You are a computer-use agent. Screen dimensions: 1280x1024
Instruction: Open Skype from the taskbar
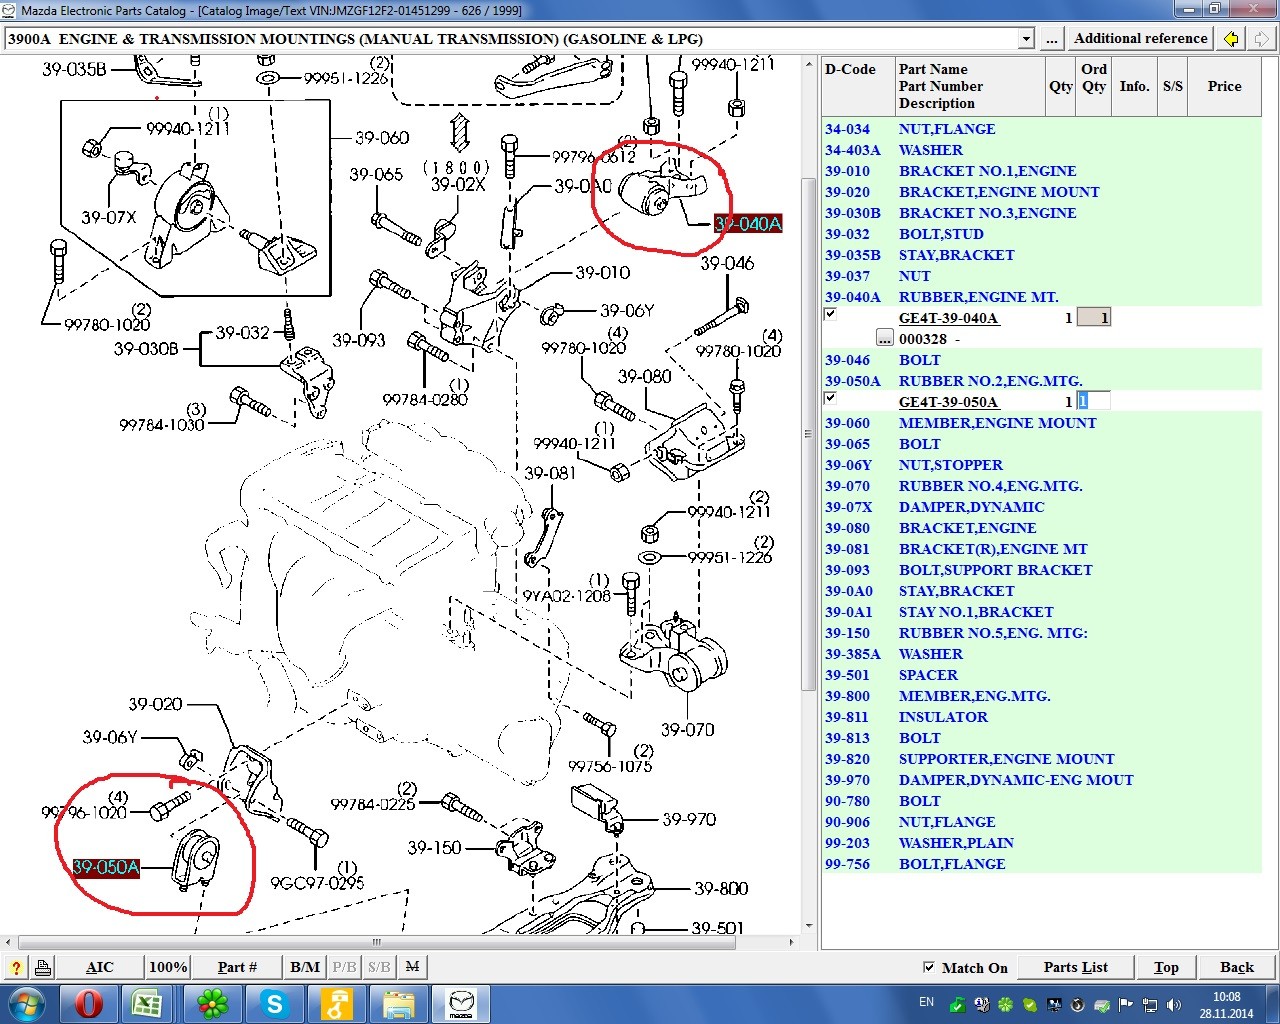tap(273, 1003)
